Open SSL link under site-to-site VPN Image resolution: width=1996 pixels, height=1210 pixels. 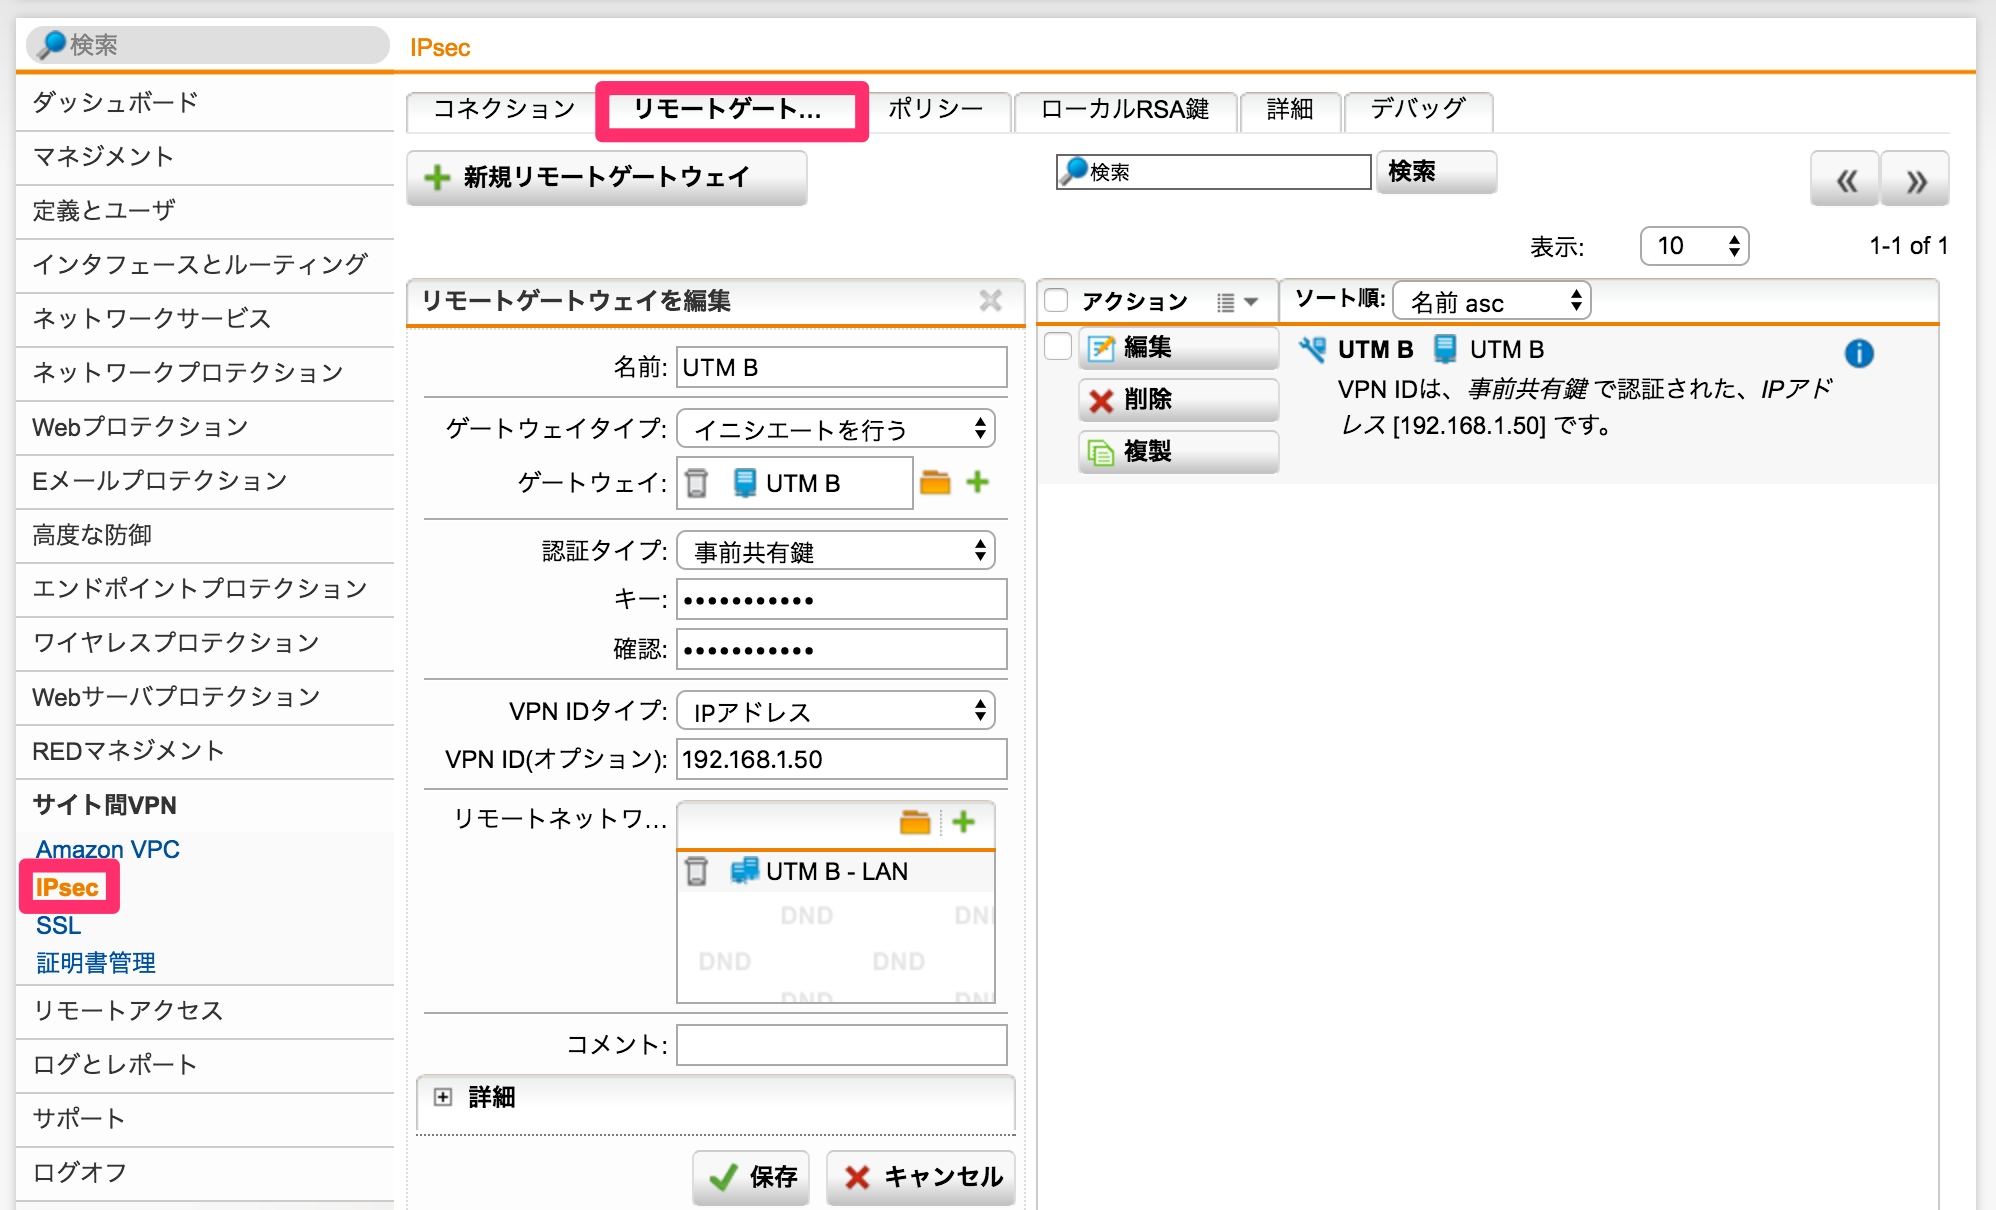point(58,925)
